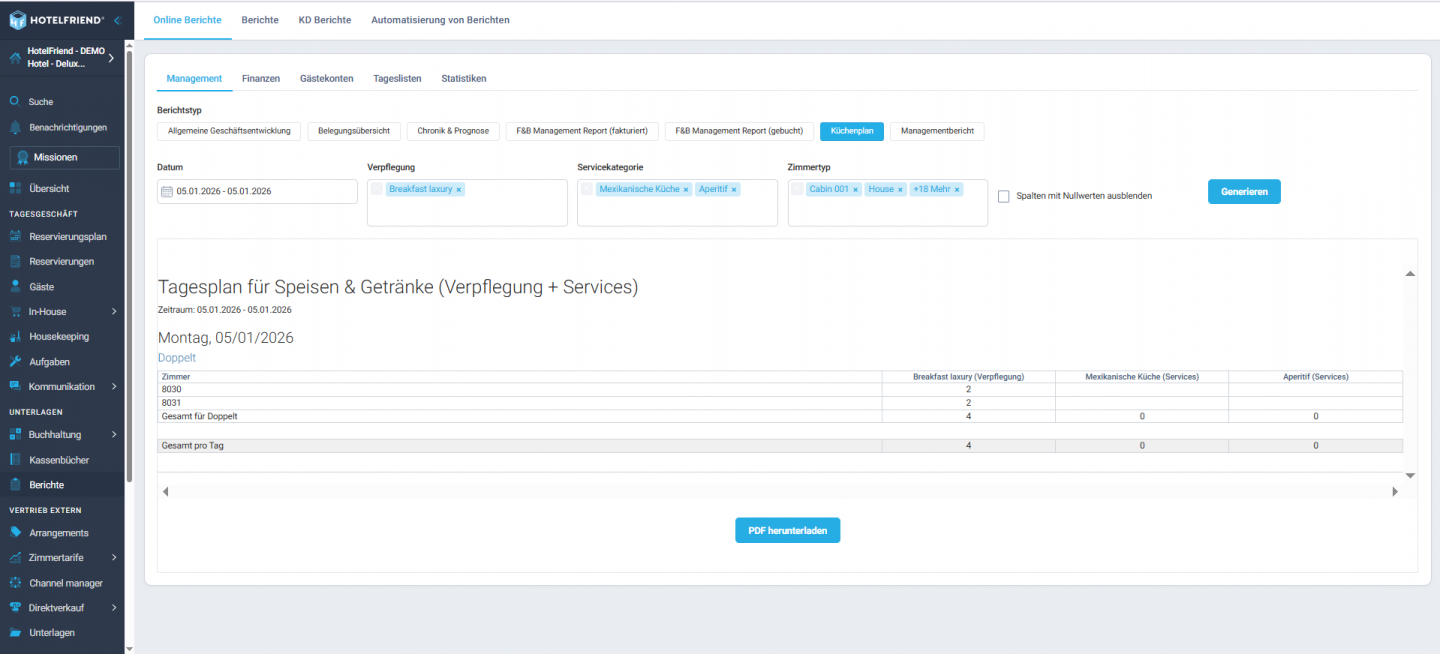Click the search magnifier icon in sidebar
1440x654 pixels.
click(x=15, y=102)
